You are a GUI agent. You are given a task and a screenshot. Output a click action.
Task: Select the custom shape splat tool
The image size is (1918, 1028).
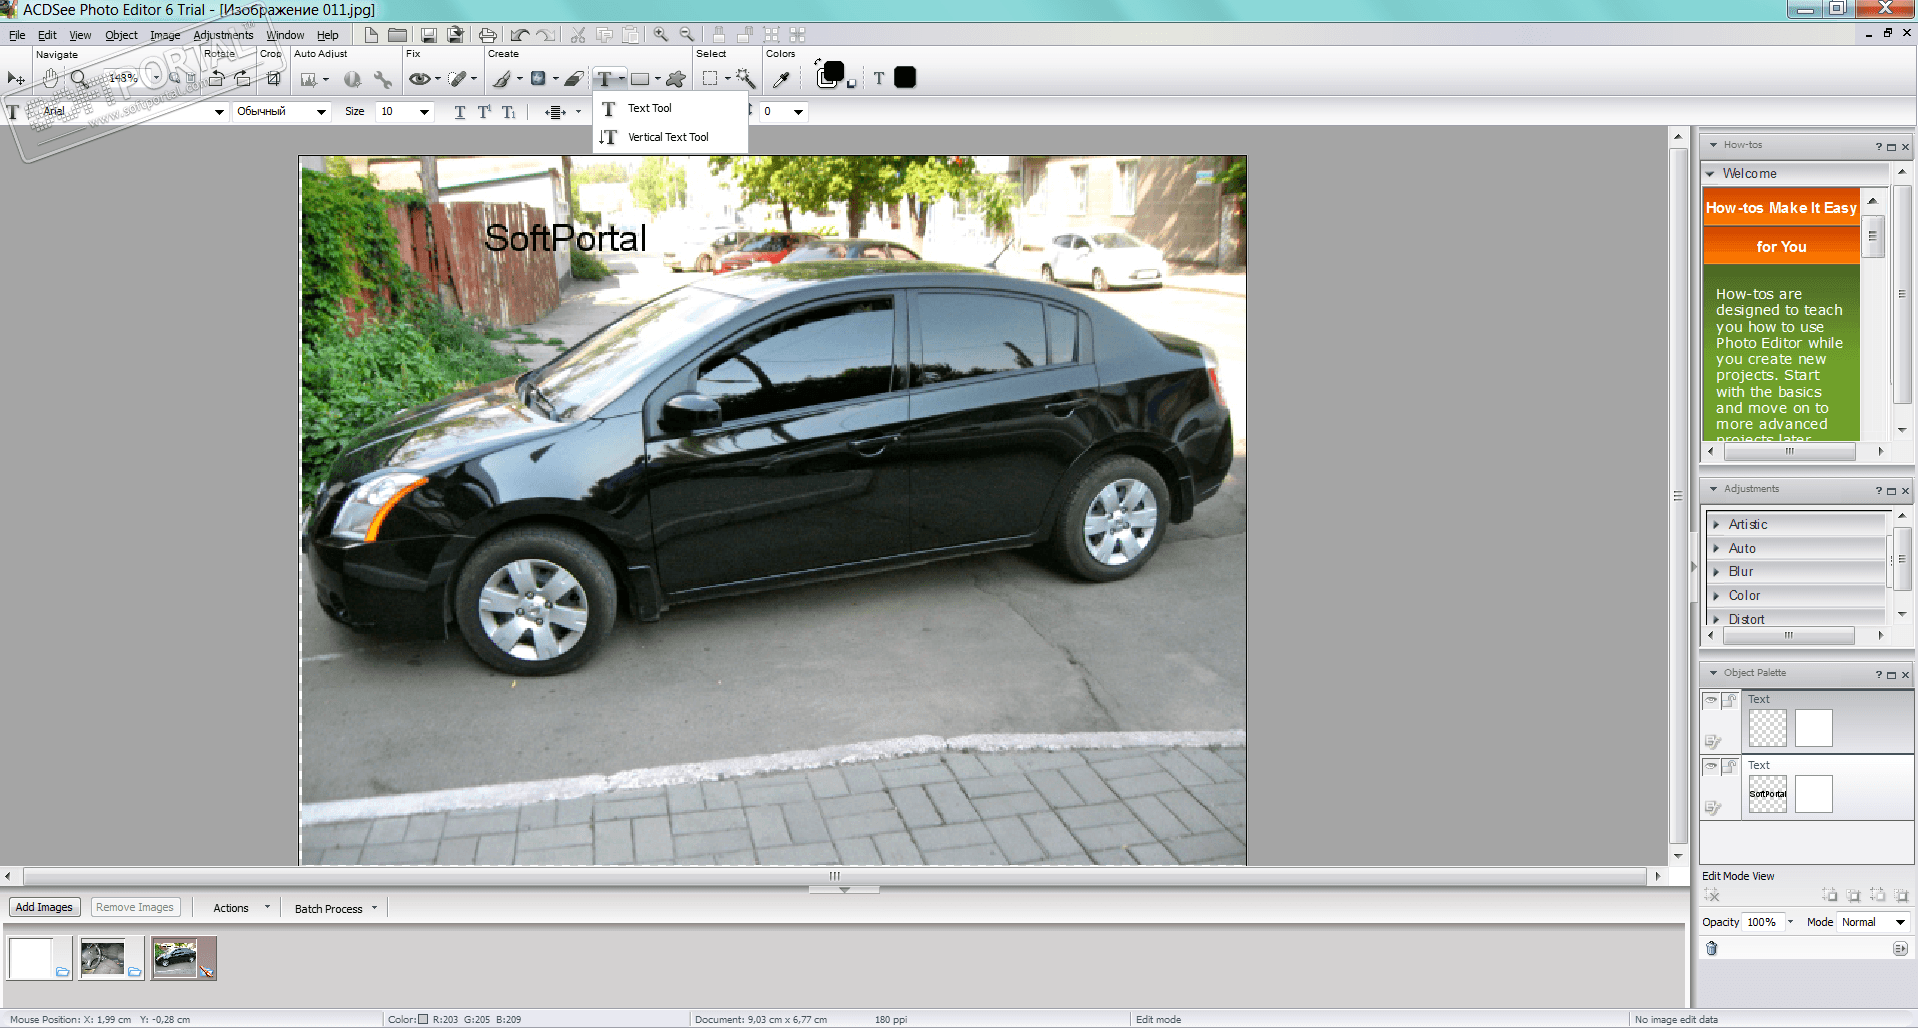point(676,79)
